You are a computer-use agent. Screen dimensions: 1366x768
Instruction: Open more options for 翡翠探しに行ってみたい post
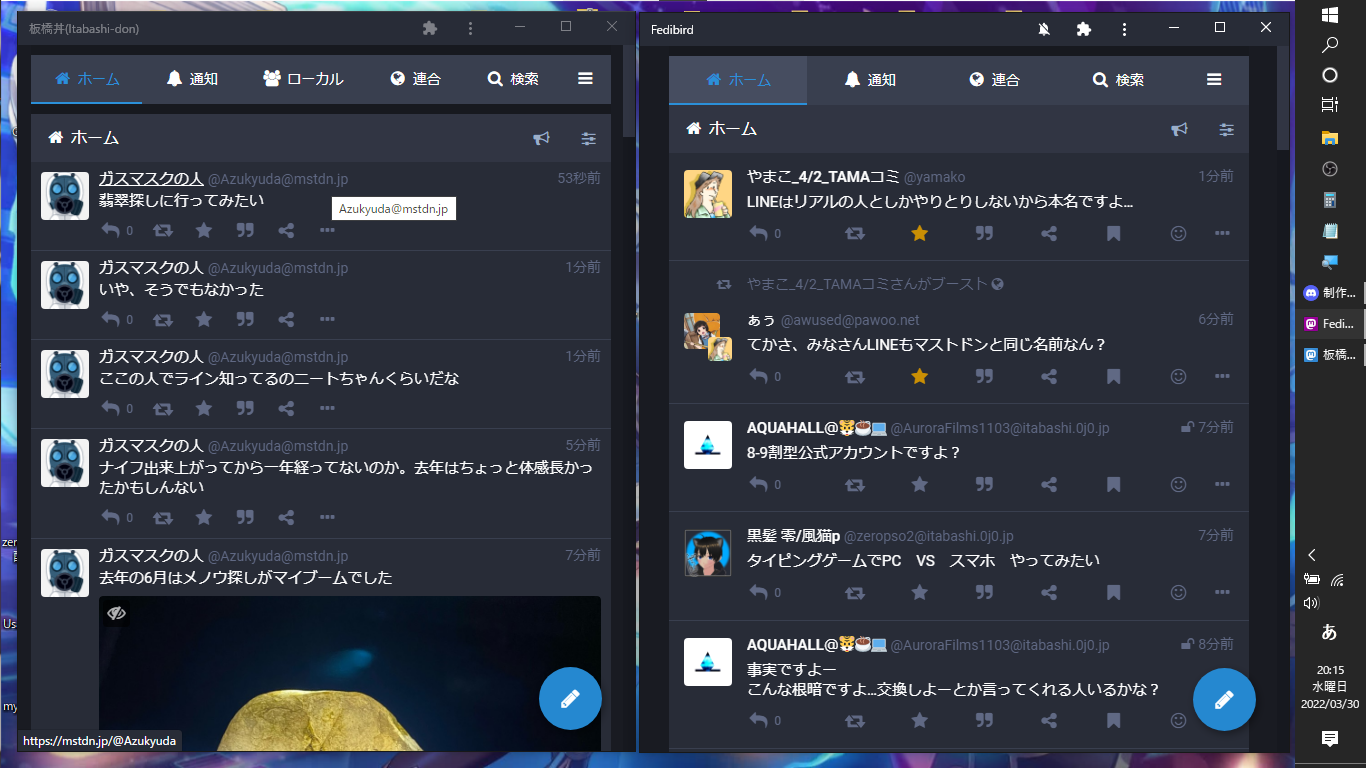pyautogui.click(x=327, y=230)
